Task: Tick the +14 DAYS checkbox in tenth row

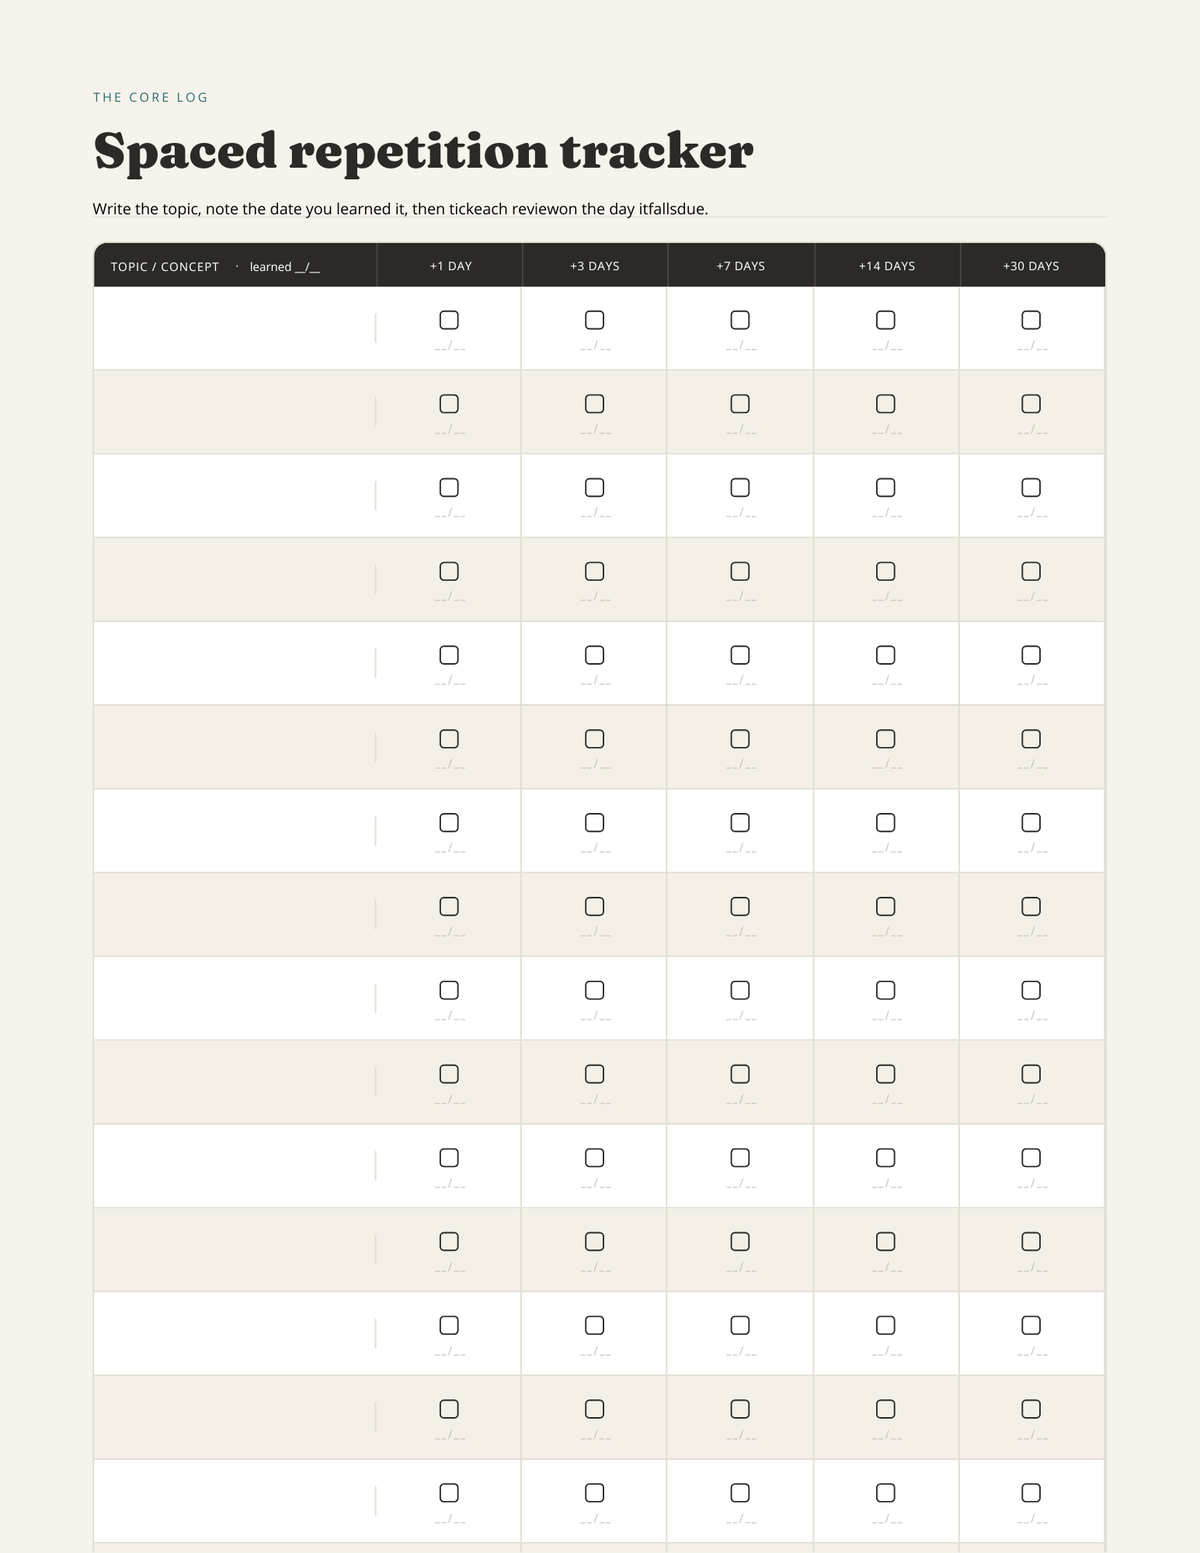Action: pos(885,1074)
